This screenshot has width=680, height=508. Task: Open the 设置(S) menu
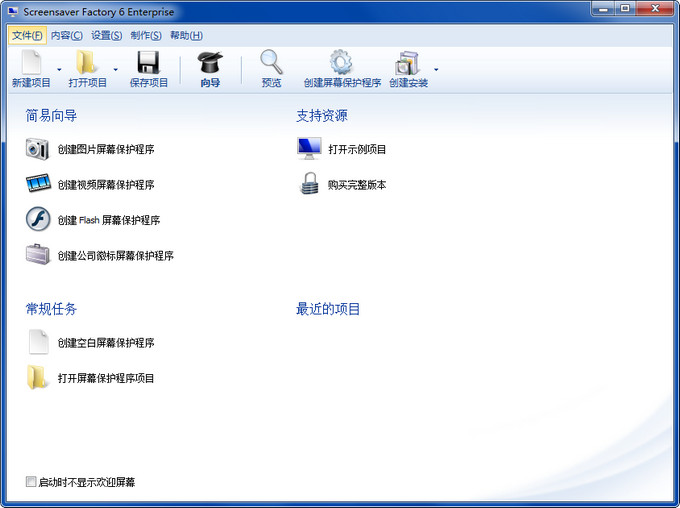click(x=107, y=36)
